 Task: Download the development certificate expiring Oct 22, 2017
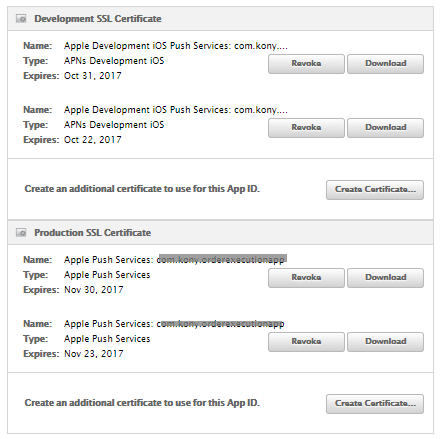[385, 128]
